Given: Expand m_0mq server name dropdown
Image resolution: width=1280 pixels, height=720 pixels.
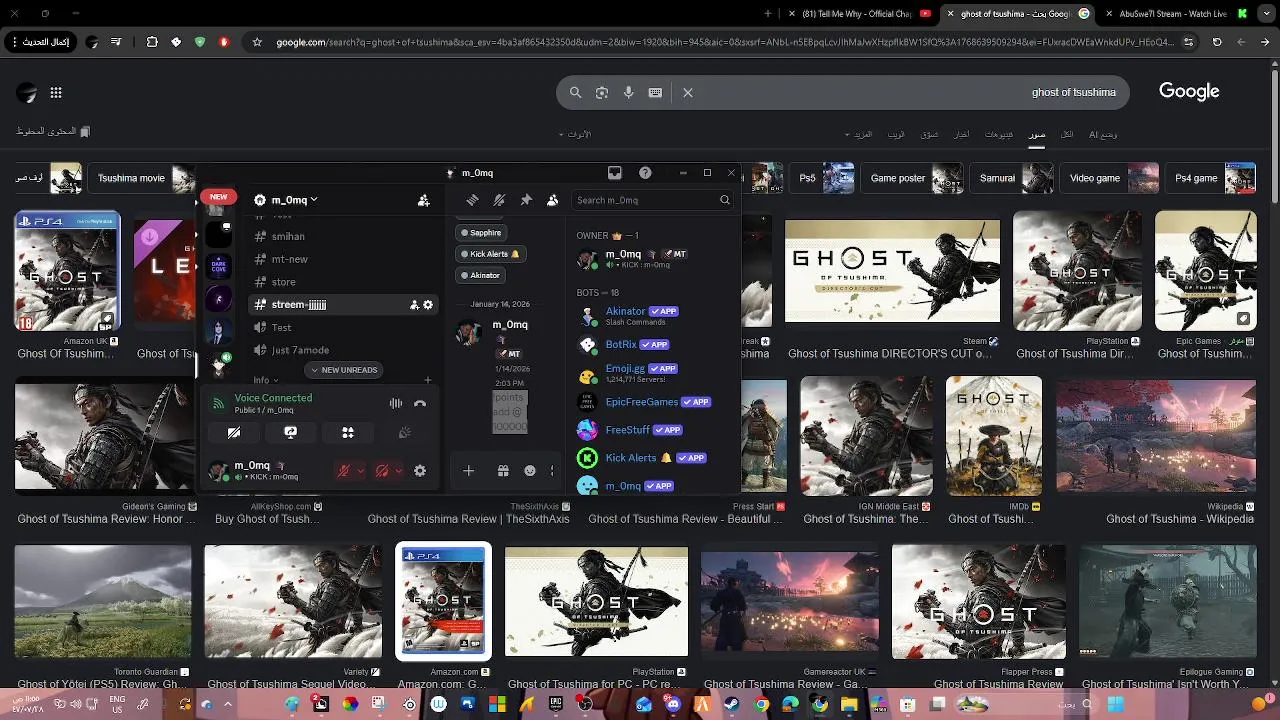Looking at the screenshot, I should pyautogui.click(x=313, y=200).
